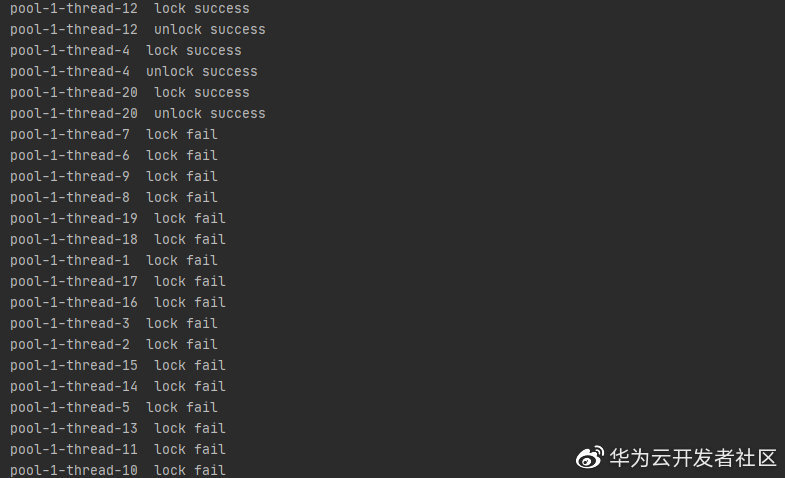Click the pool-1-thread-7 lock fail line
The width and height of the screenshot is (785, 478).
[x=114, y=135]
